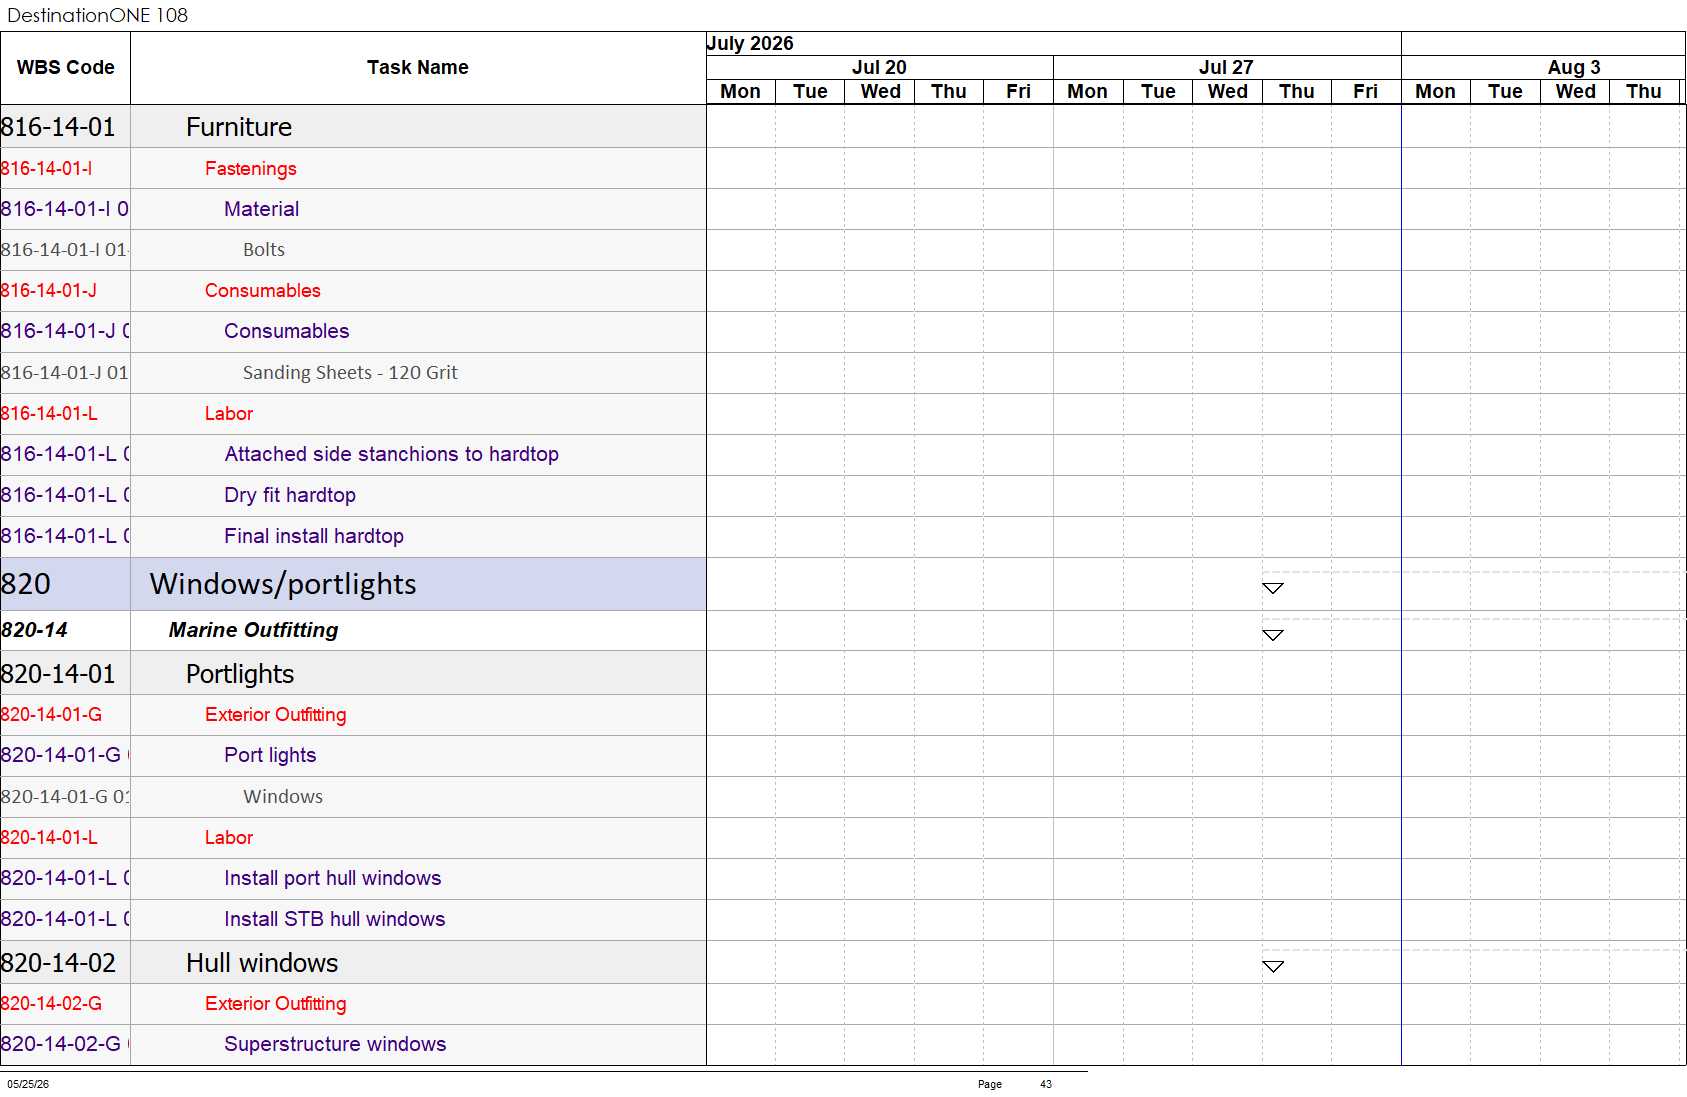Select the Windows task row
The image size is (1687, 1097).
tap(353, 797)
